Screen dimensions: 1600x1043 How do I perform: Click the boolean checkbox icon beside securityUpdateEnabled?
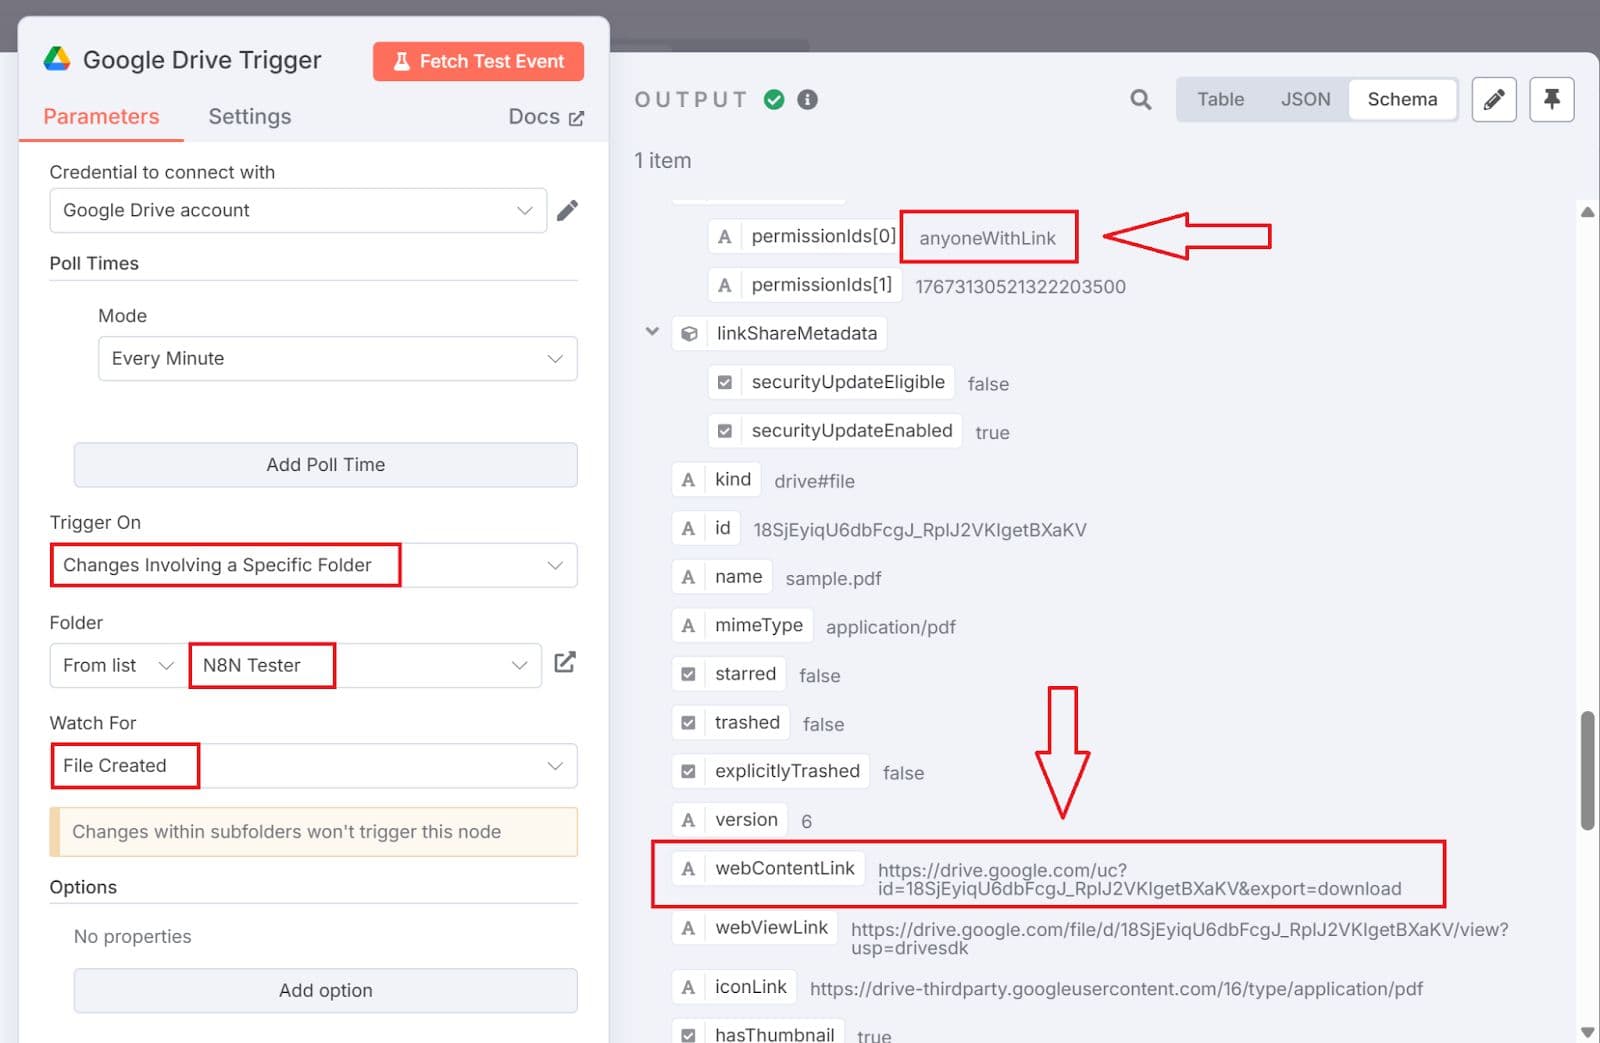tap(724, 430)
